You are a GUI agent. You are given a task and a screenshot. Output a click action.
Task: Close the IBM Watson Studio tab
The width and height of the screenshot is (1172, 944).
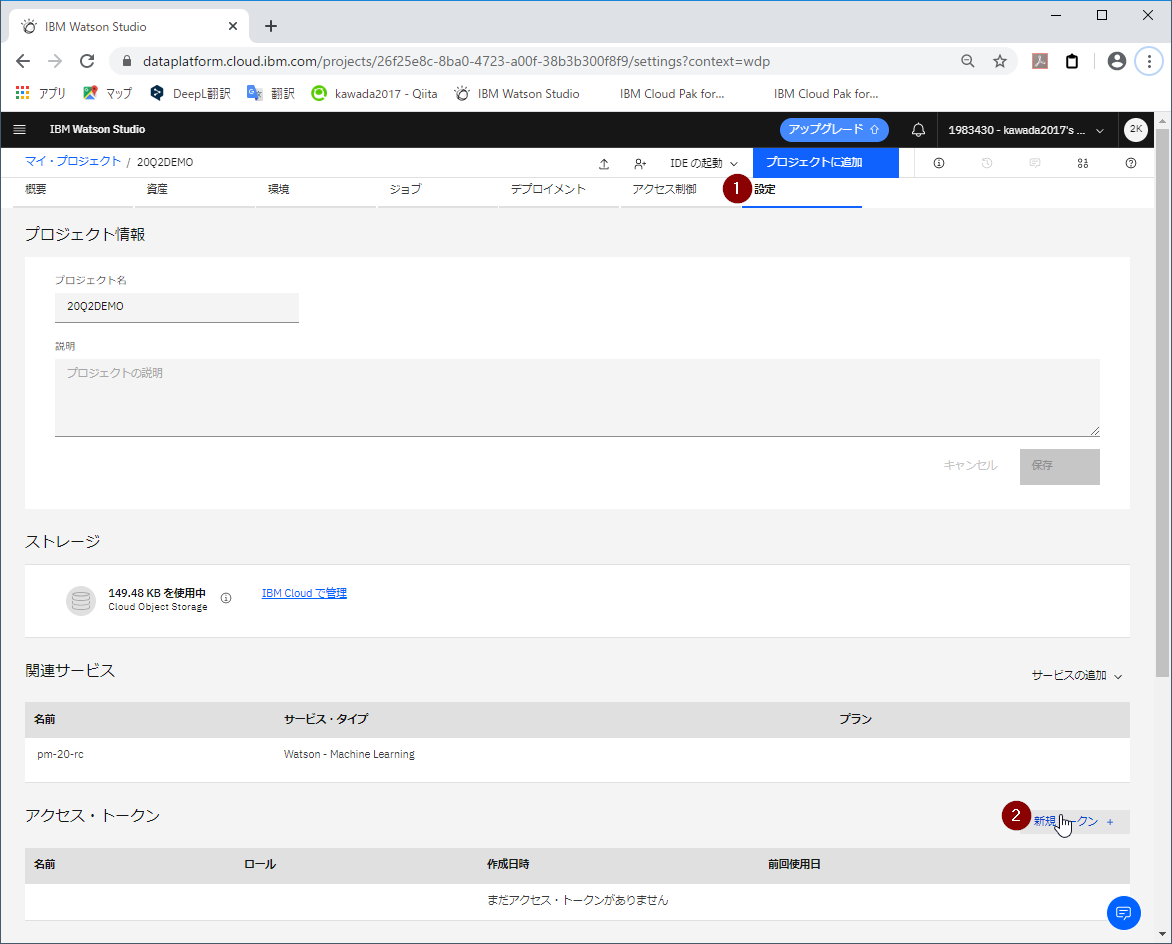232,26
